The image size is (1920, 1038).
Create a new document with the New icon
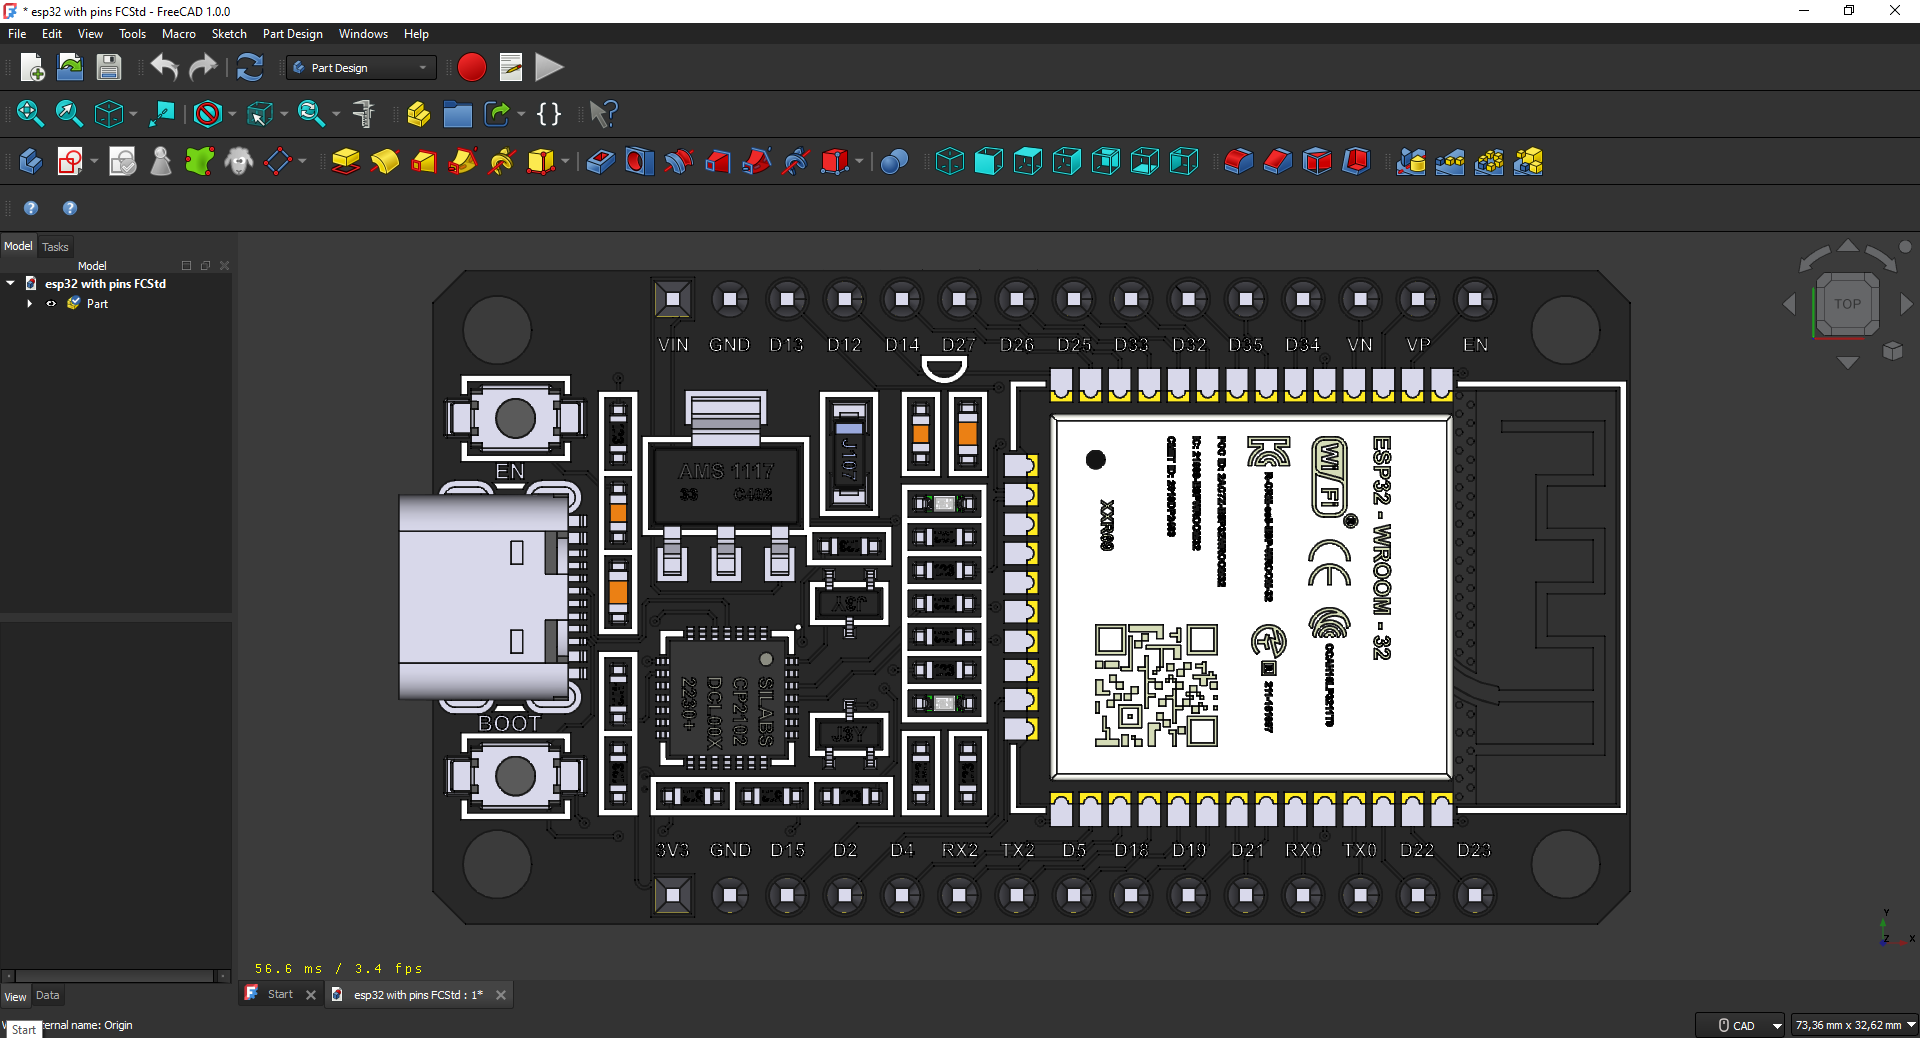click(x=32, y=68)
